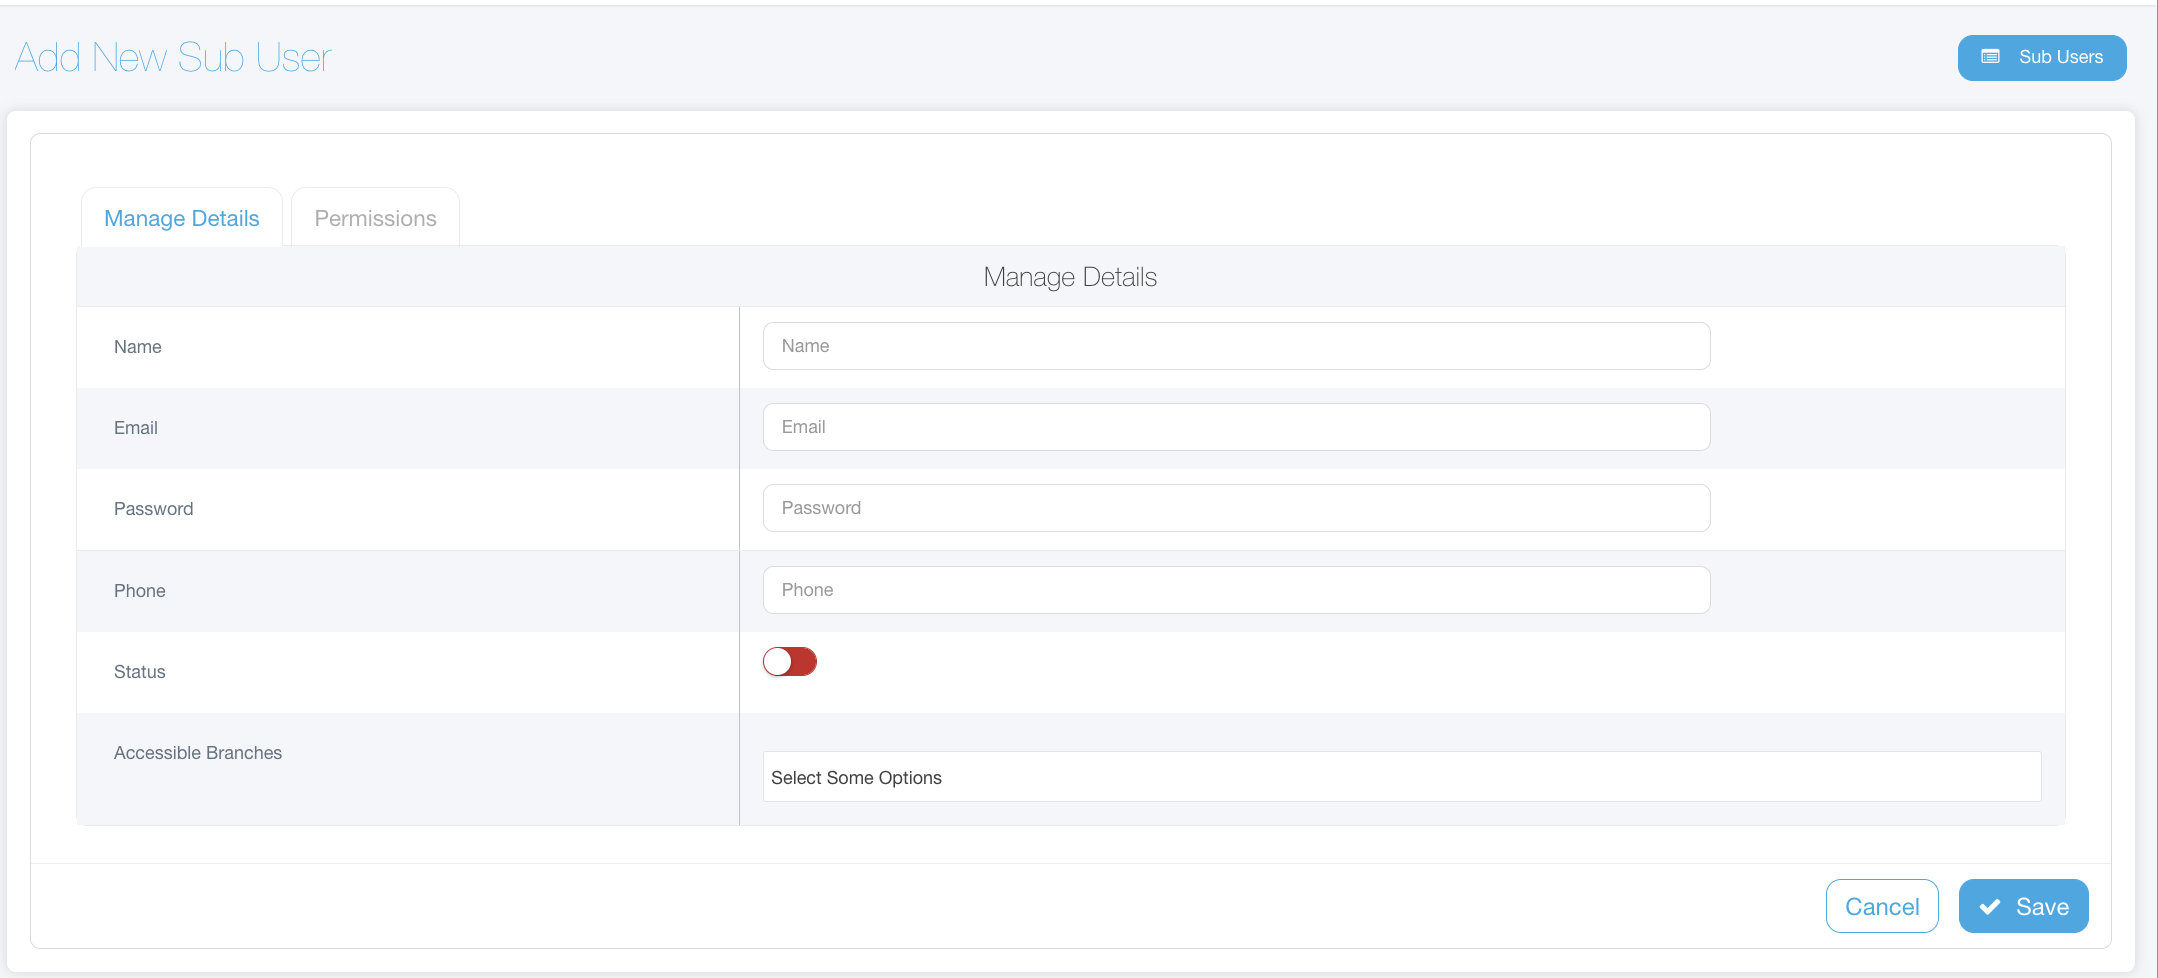The width and height of the screenshot is (2158, 978).
Task: Focus the Password input box
Action: [1235, 508]
